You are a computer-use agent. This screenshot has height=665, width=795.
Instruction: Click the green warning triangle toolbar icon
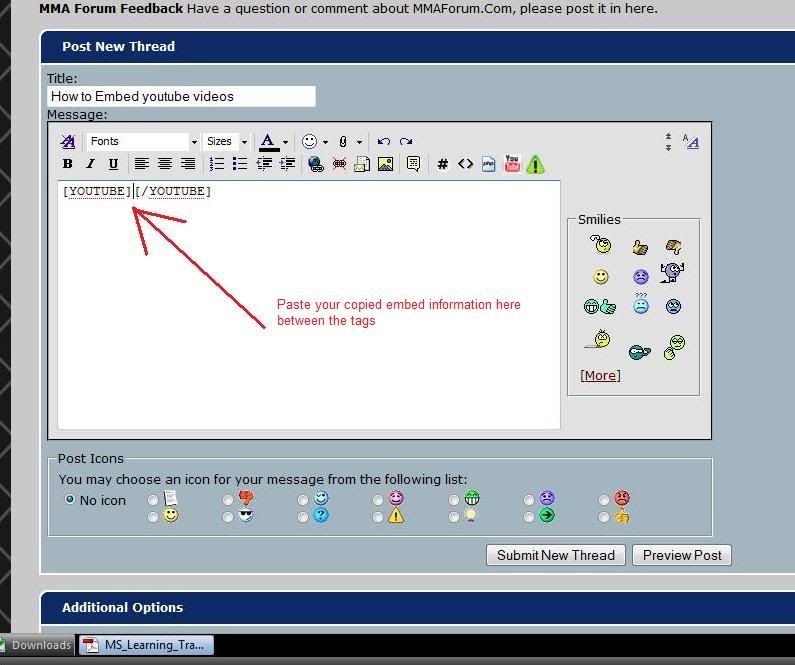[535, 164]
